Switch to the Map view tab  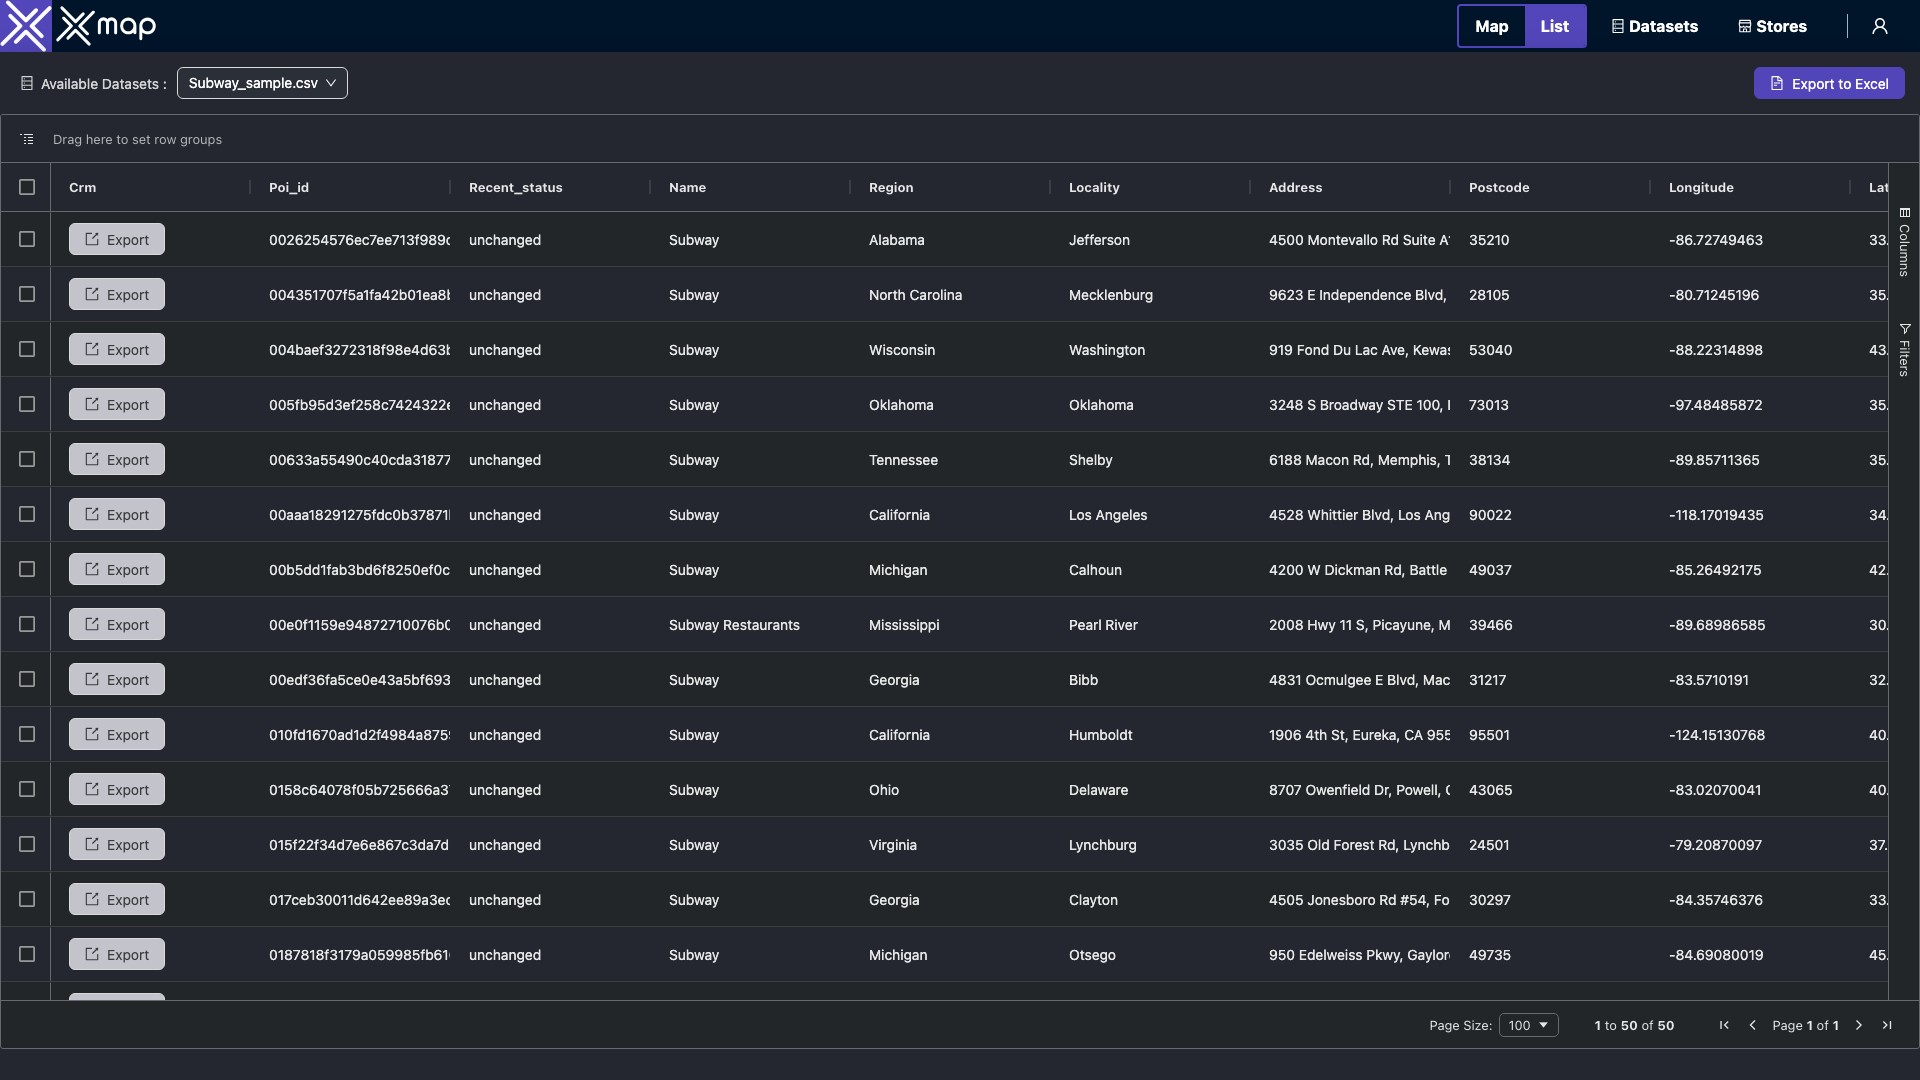(x=1491, y=27)
